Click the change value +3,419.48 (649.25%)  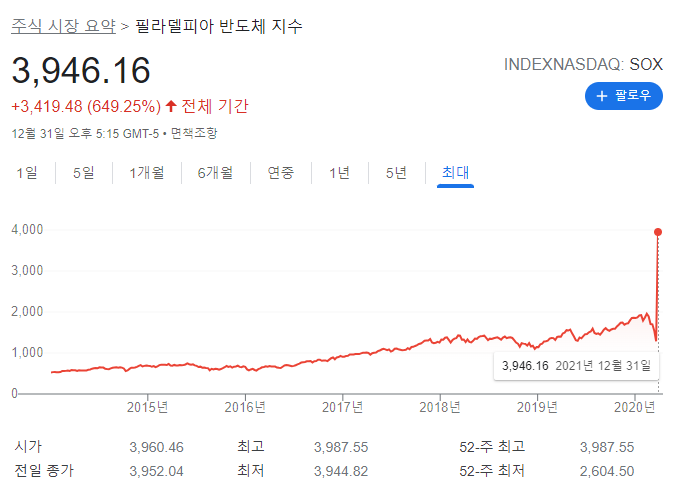pos(86,106)
